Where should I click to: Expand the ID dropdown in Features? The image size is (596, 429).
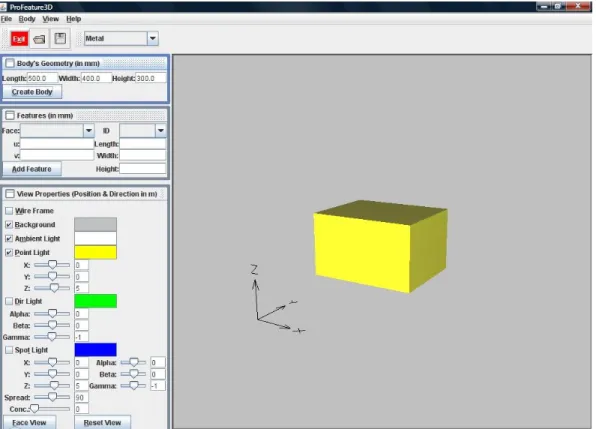161,131
